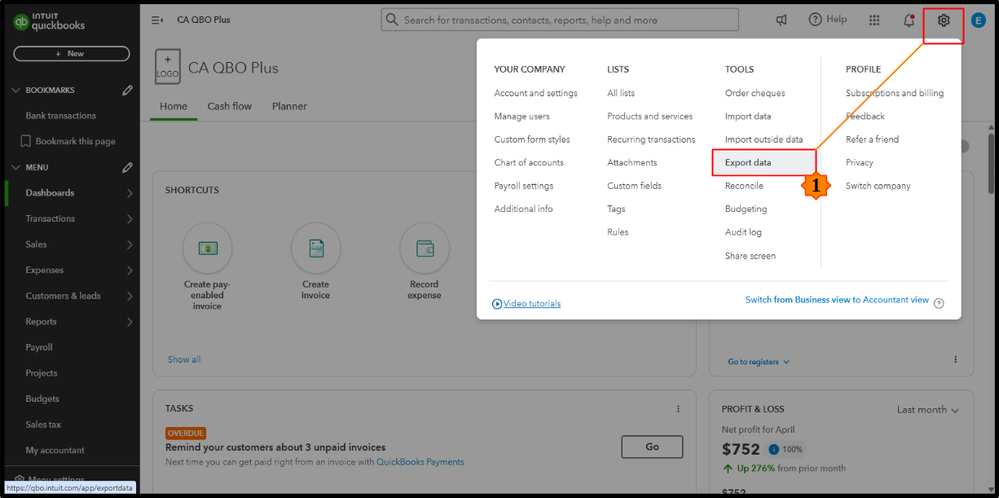Viewport: 999px width, 498px height.
Task: Select the Home tab
Action: point(173,106)
